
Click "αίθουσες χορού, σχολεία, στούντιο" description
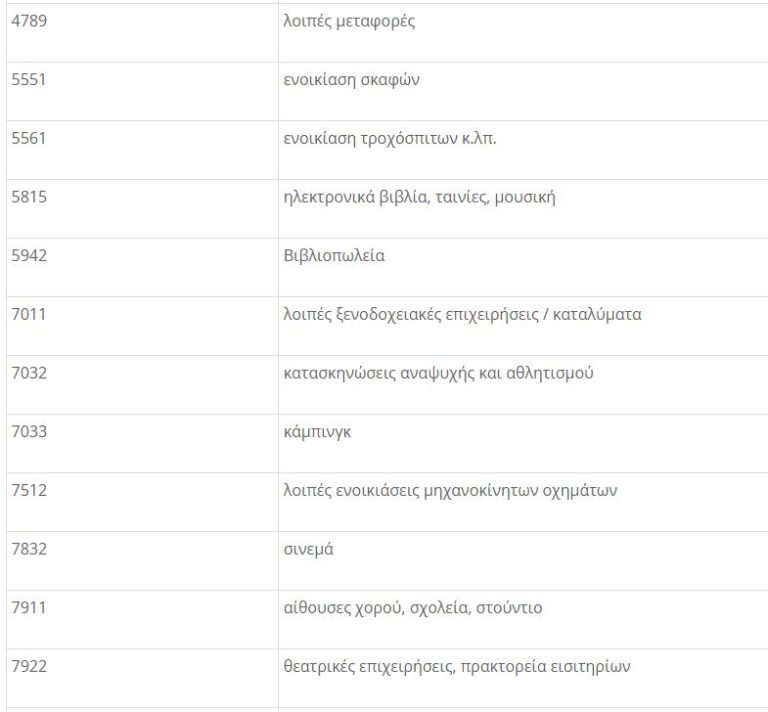click(413, 608)
